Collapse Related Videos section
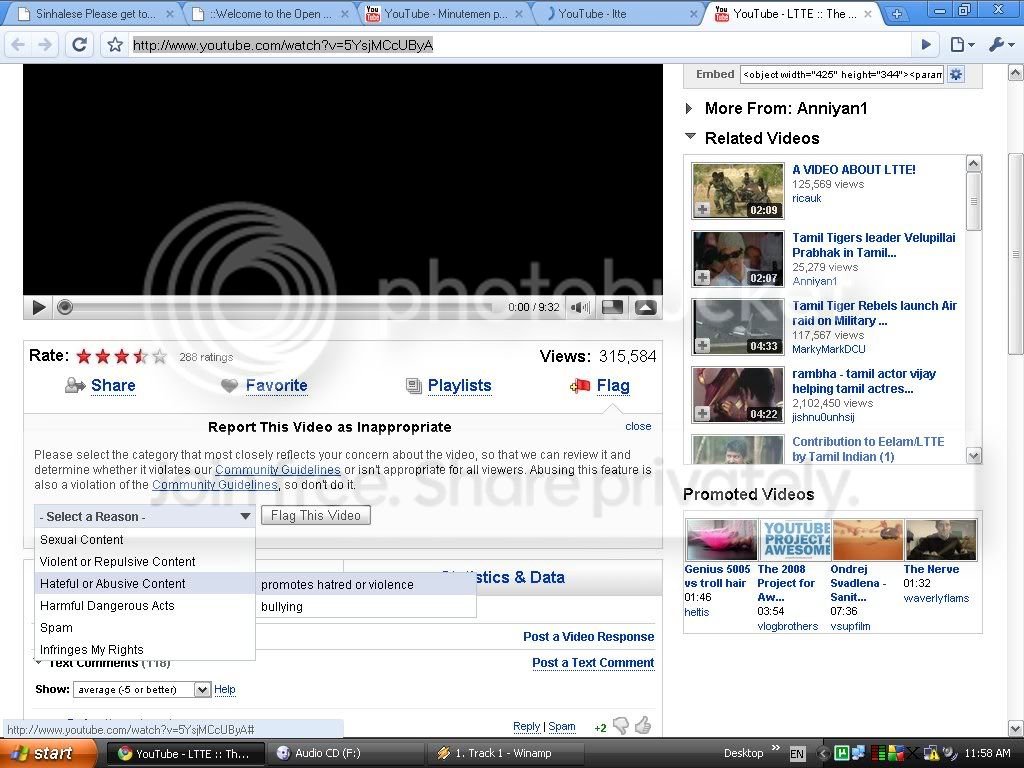The width and height of the screenshot is (1024, 768). pyautogui.click(x=690, y=137)
